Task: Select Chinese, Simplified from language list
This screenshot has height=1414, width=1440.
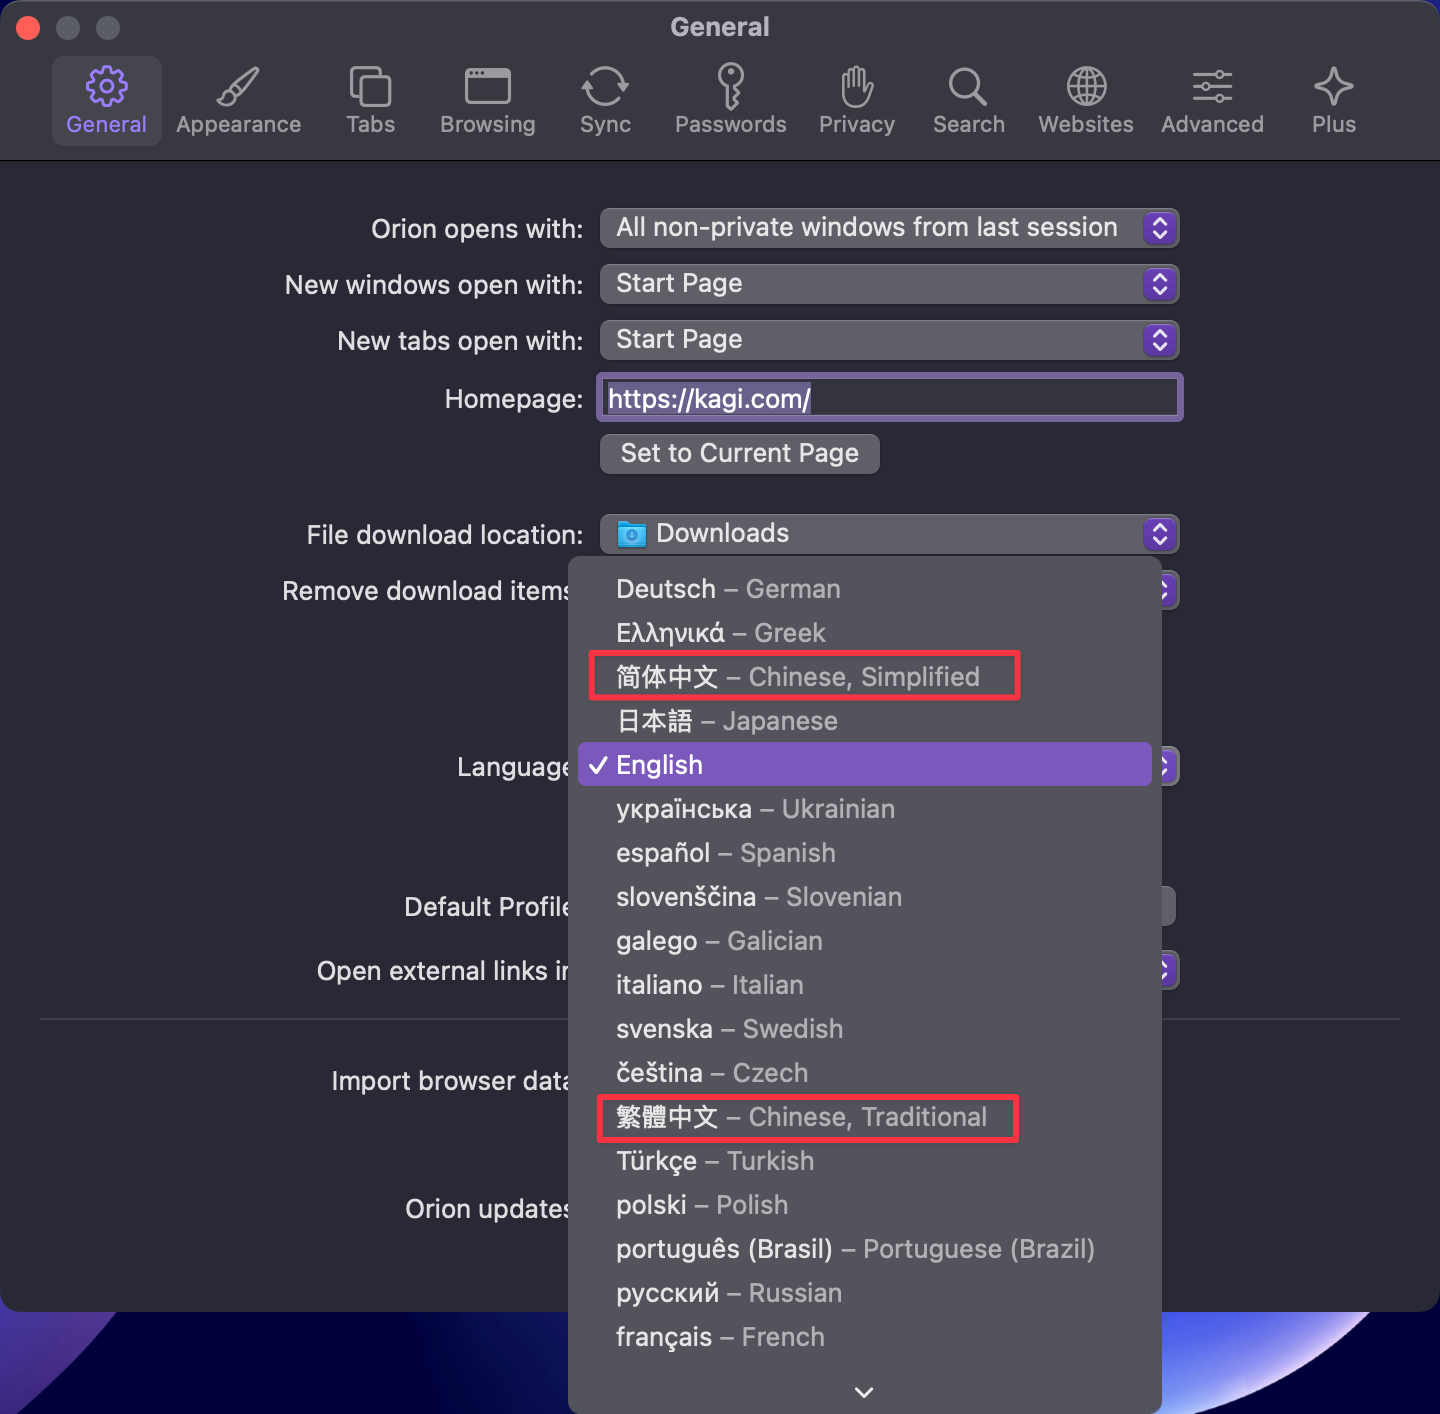Action: tap(798, 677)
